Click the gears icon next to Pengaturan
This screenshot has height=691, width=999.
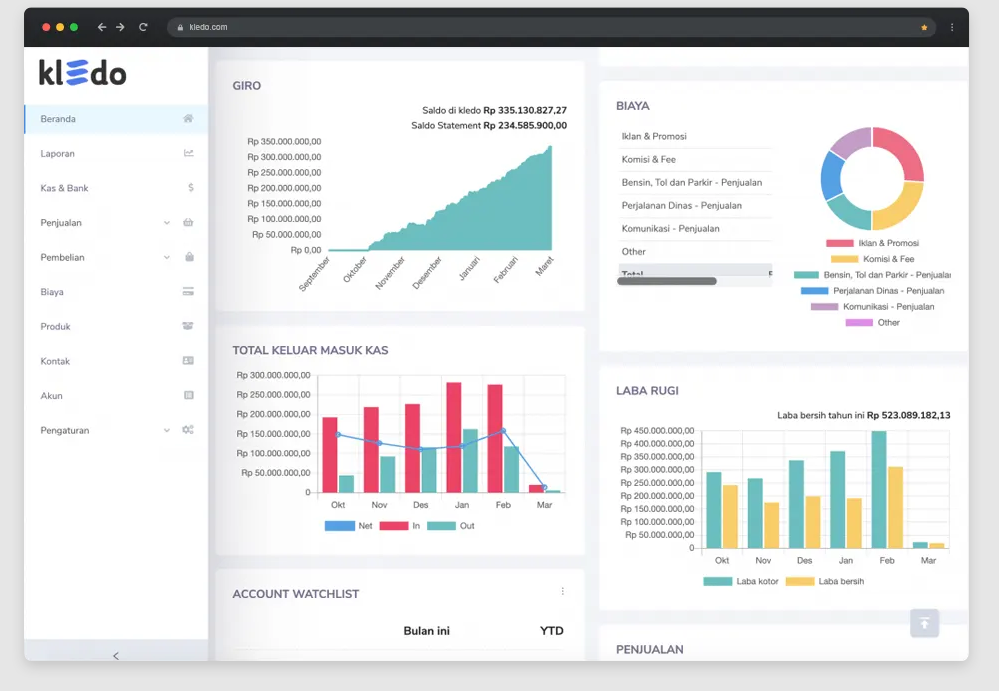(188, 430)
